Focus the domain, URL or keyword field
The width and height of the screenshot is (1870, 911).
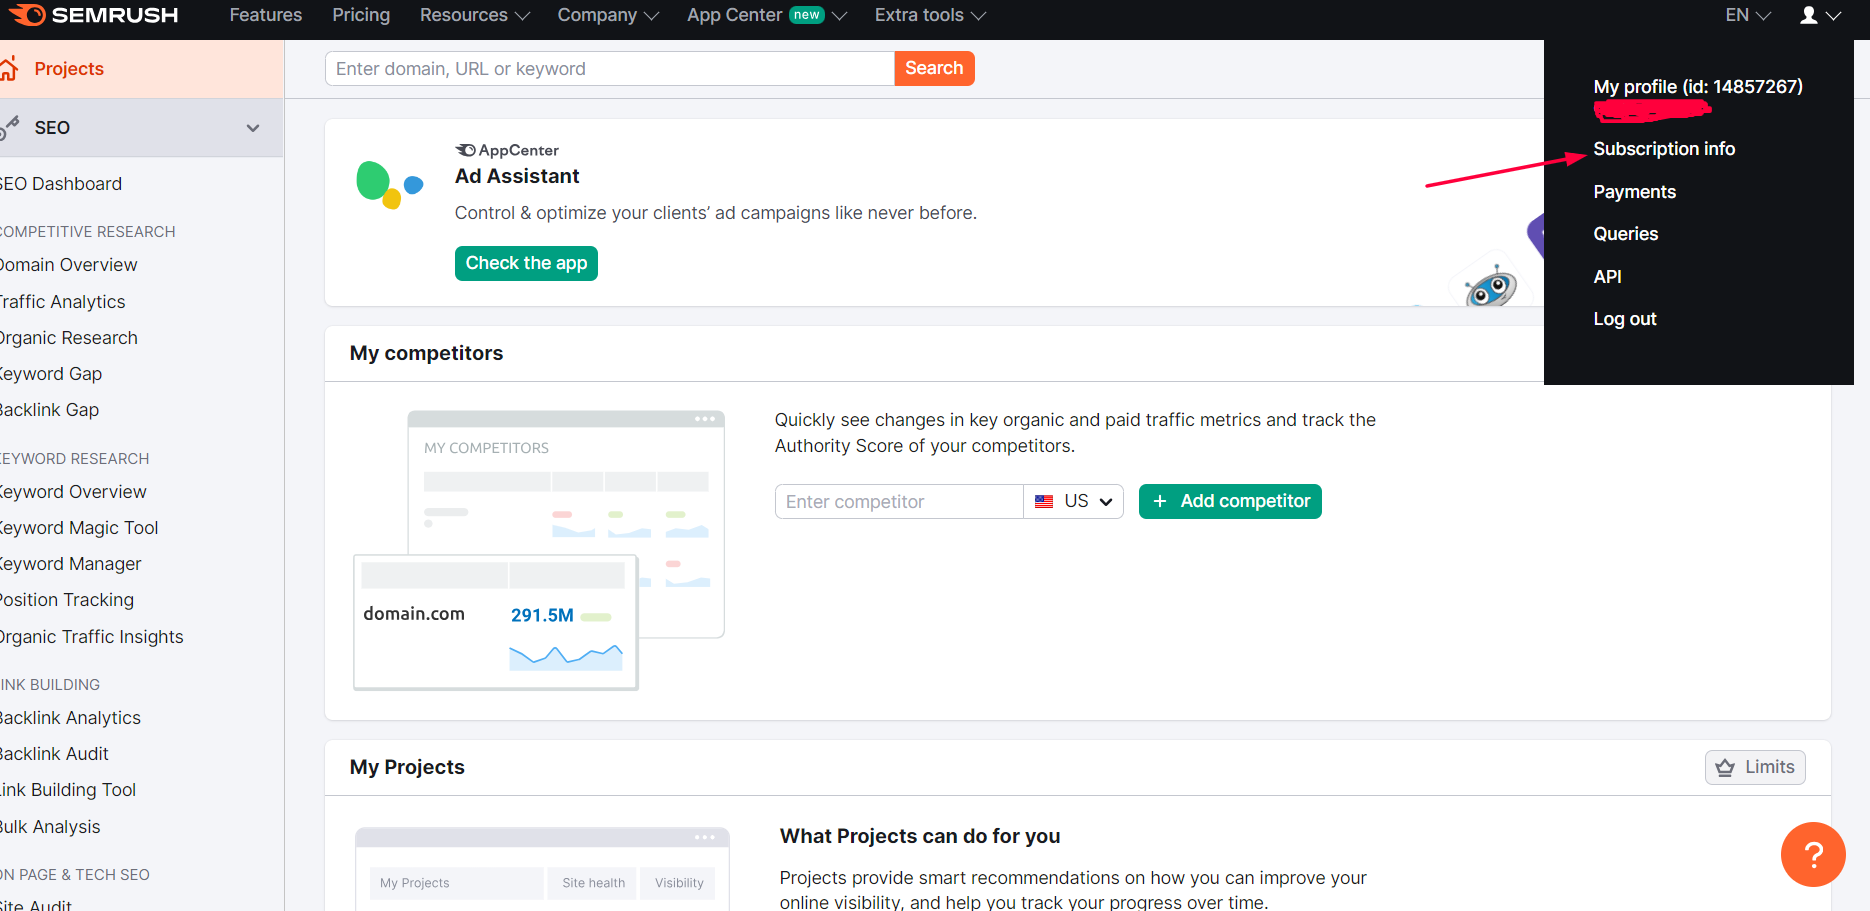610,68
